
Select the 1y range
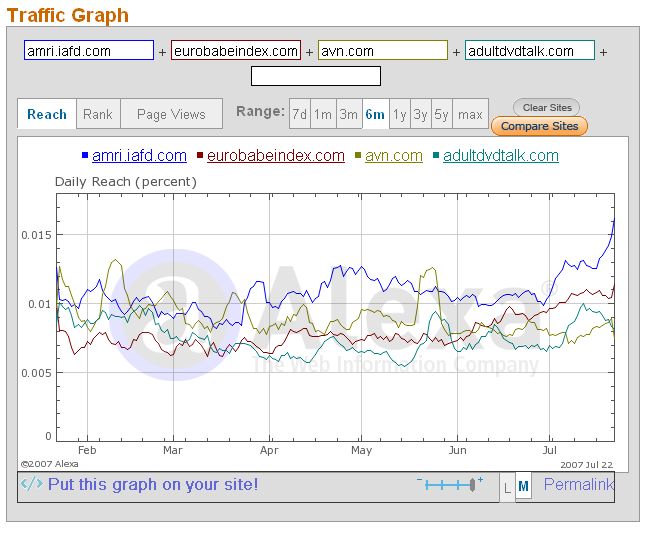point(400,114)
